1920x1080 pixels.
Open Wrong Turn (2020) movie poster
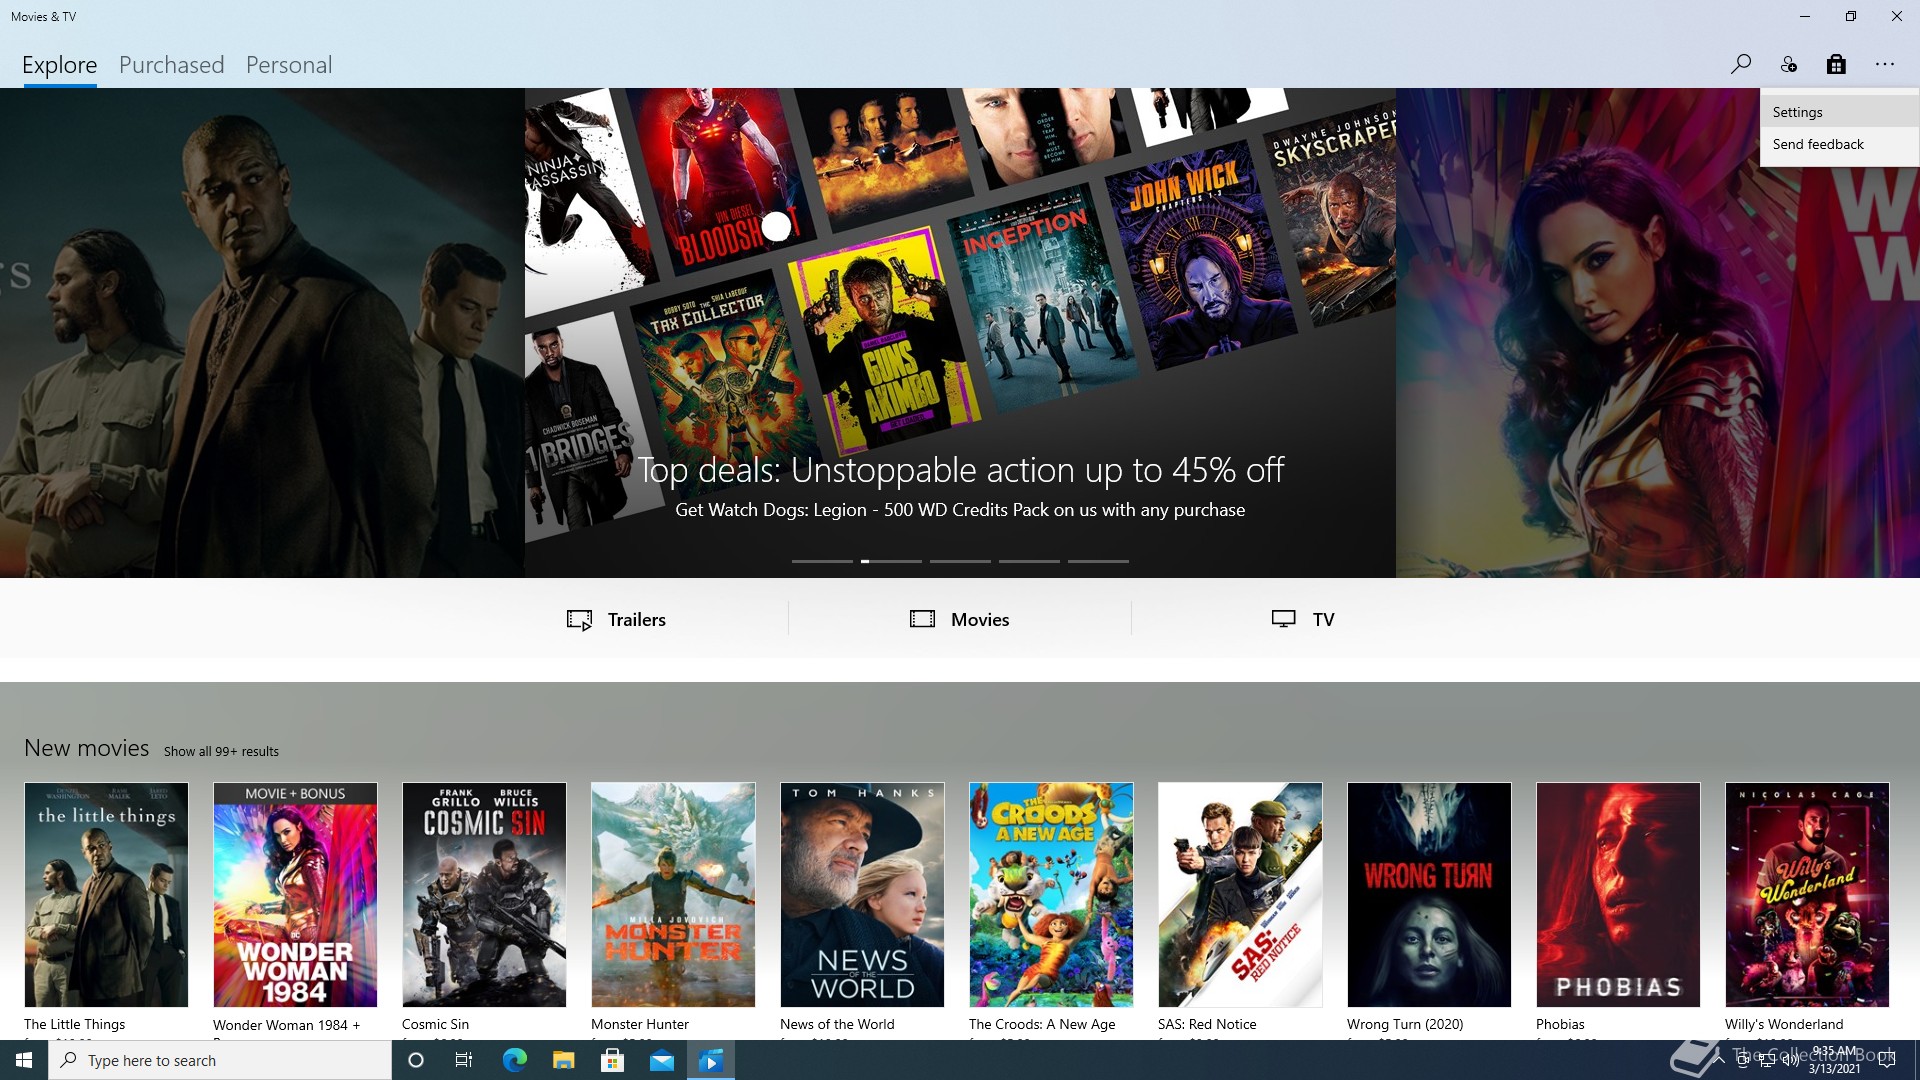pos(1429,895)
